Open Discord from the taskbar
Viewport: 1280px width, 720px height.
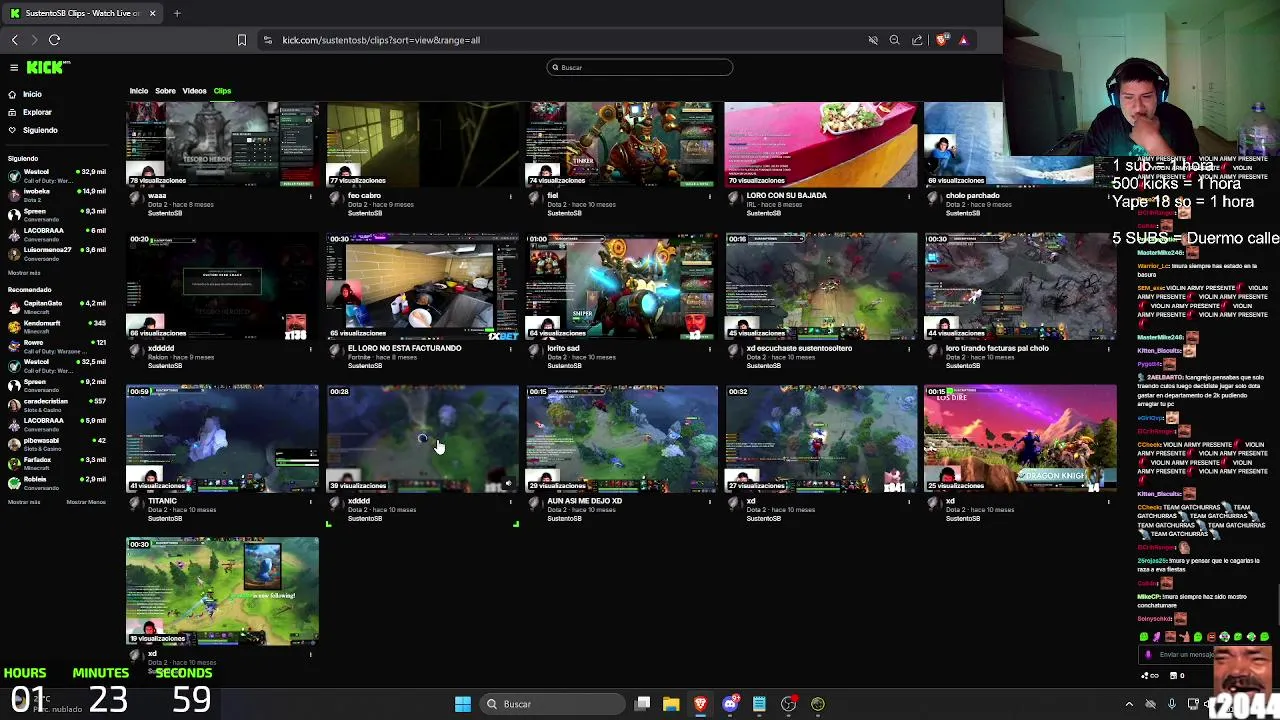pos(730,704)
